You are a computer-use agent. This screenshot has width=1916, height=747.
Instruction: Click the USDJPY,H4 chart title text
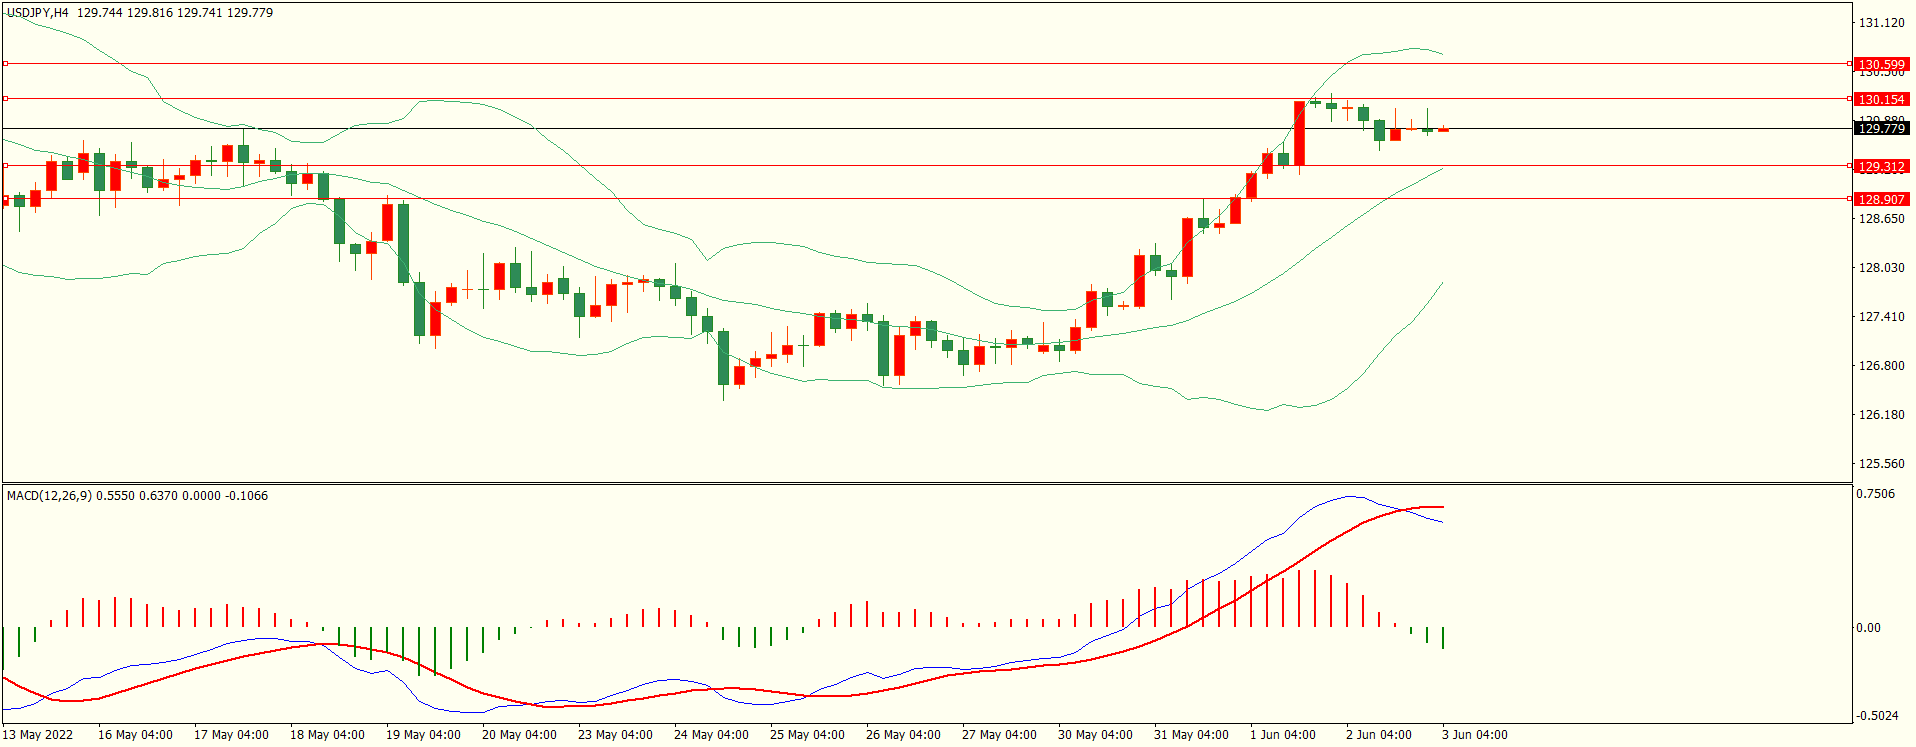pos(38,13)
